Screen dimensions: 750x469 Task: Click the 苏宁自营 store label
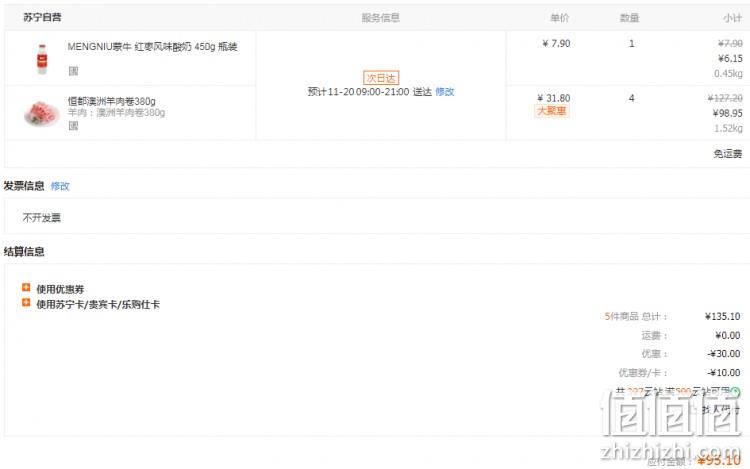pos(42,18)
